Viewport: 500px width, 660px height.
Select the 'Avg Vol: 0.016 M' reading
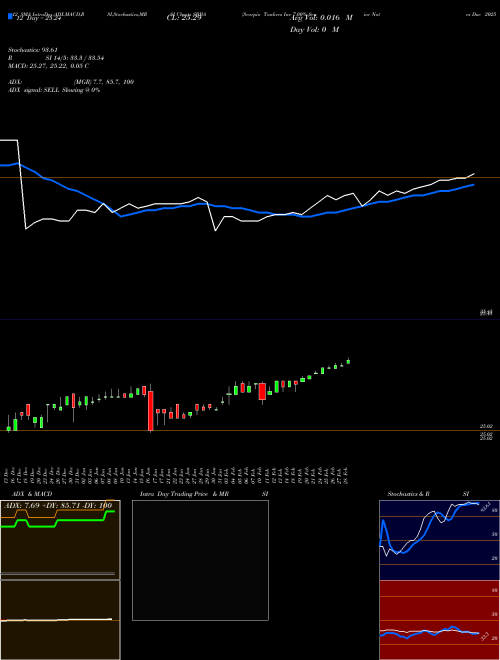321,18
